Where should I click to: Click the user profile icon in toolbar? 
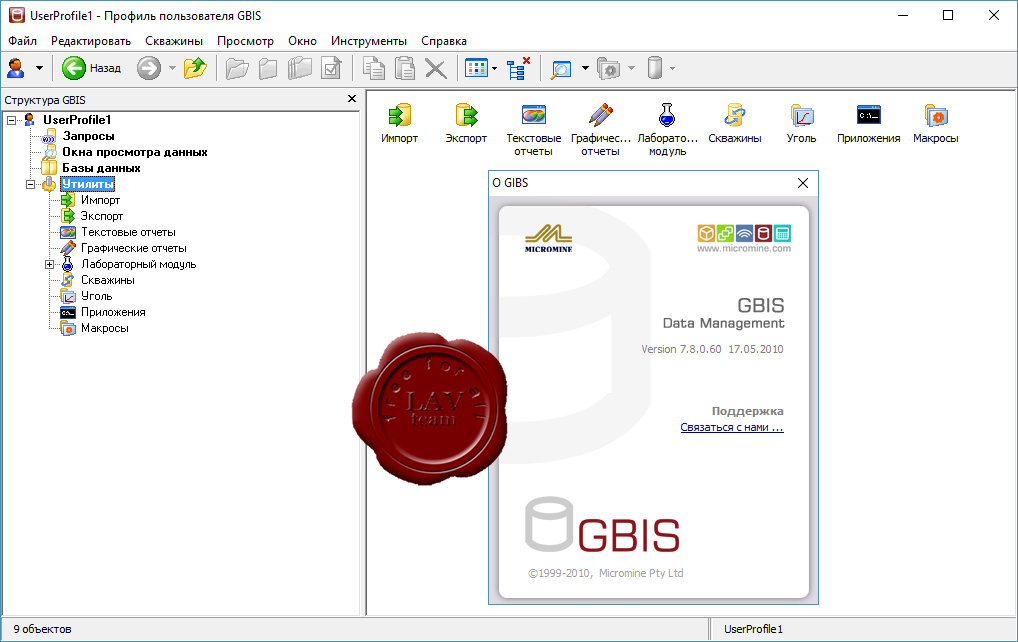click(16, 68)
